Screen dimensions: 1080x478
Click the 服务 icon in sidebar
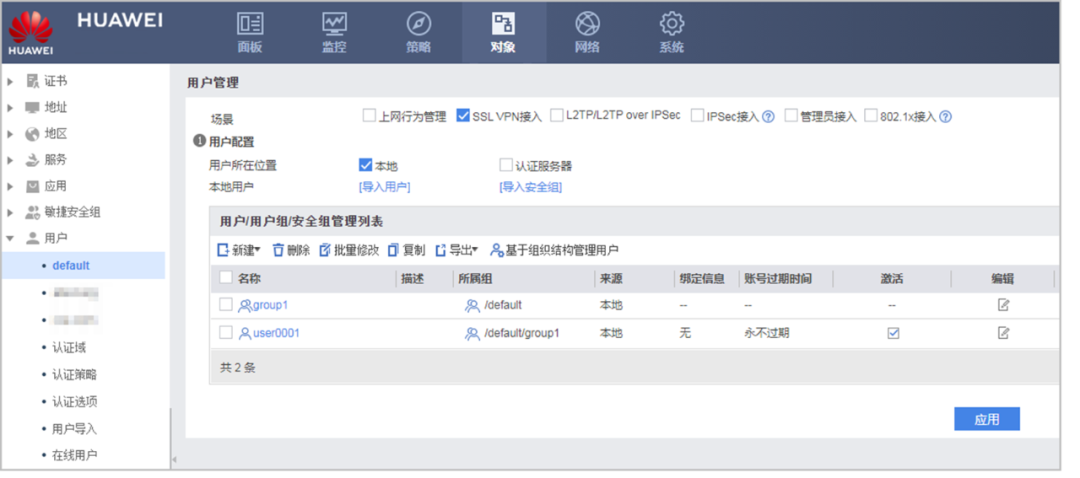pyautogui.click(x=32, y=160)
